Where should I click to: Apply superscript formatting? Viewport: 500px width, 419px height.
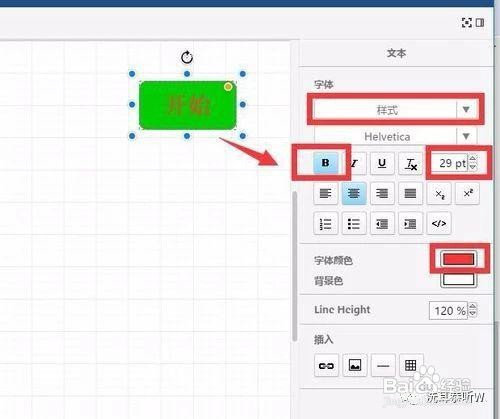pyautogui.click(x=467, y=193)
